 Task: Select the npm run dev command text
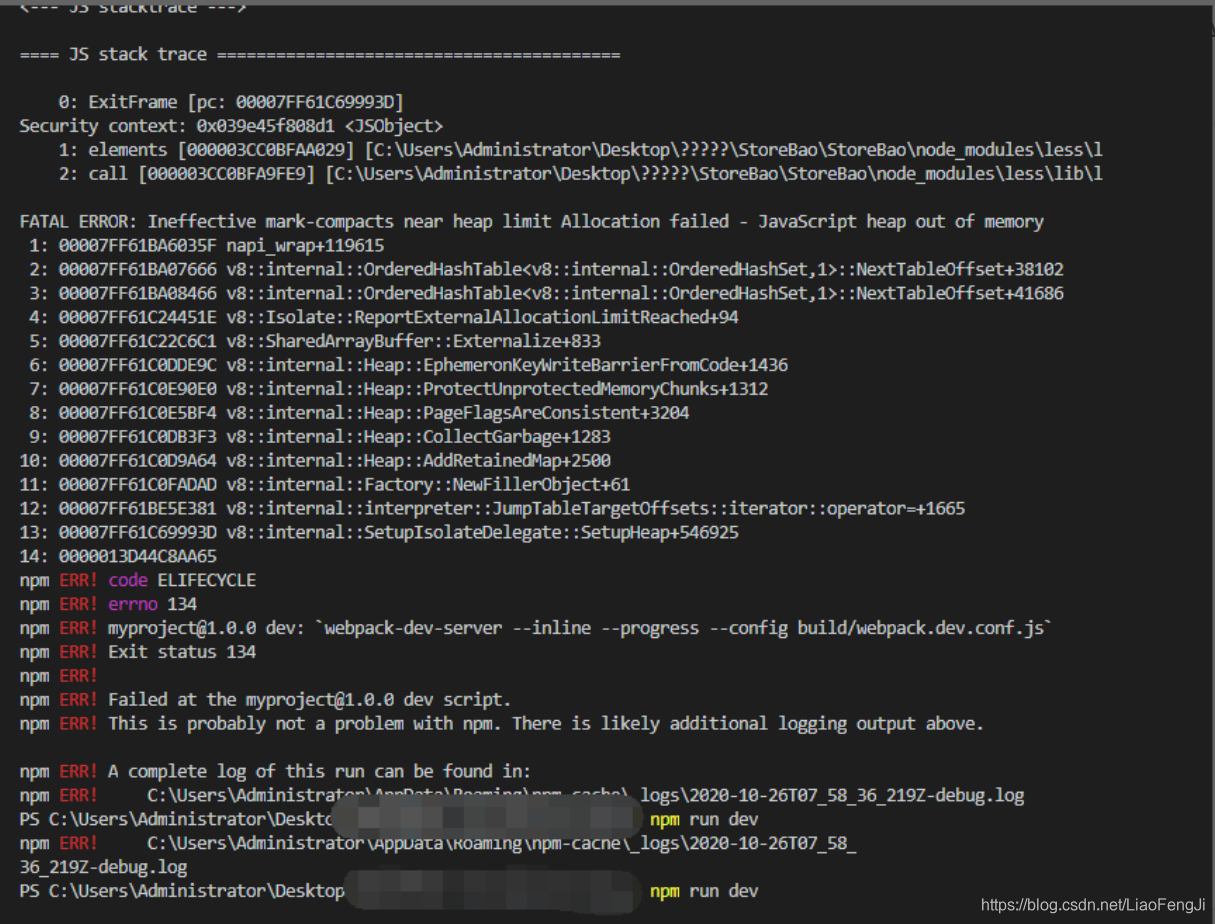[703, 818]
